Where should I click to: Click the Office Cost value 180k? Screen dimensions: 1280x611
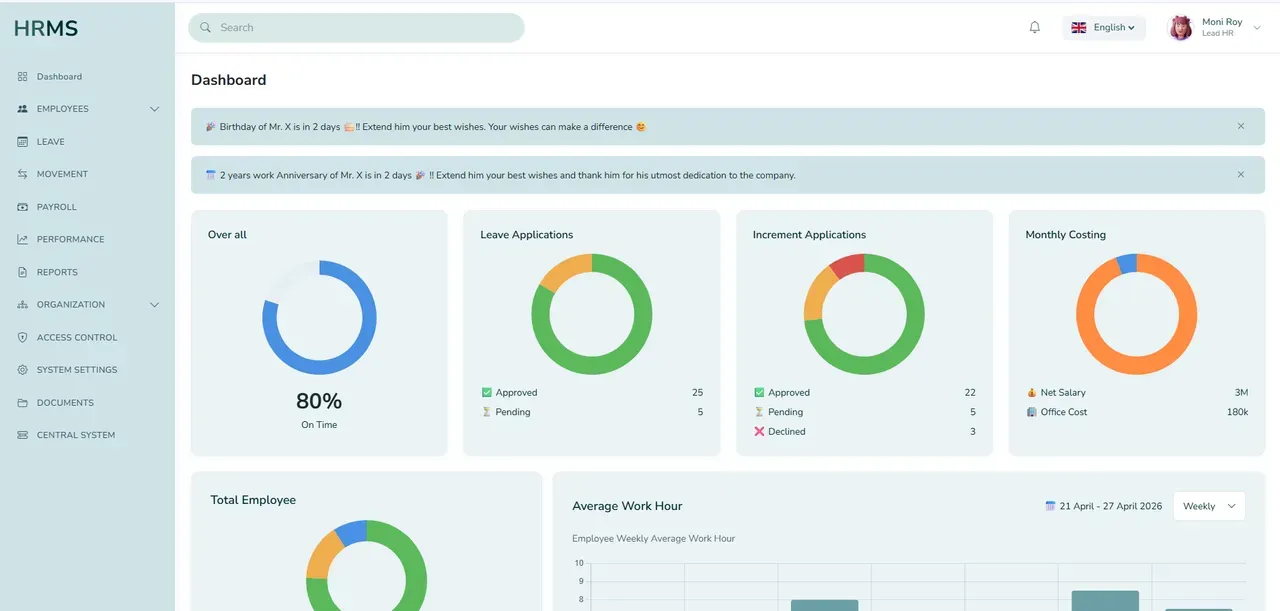click(1237, 412)
